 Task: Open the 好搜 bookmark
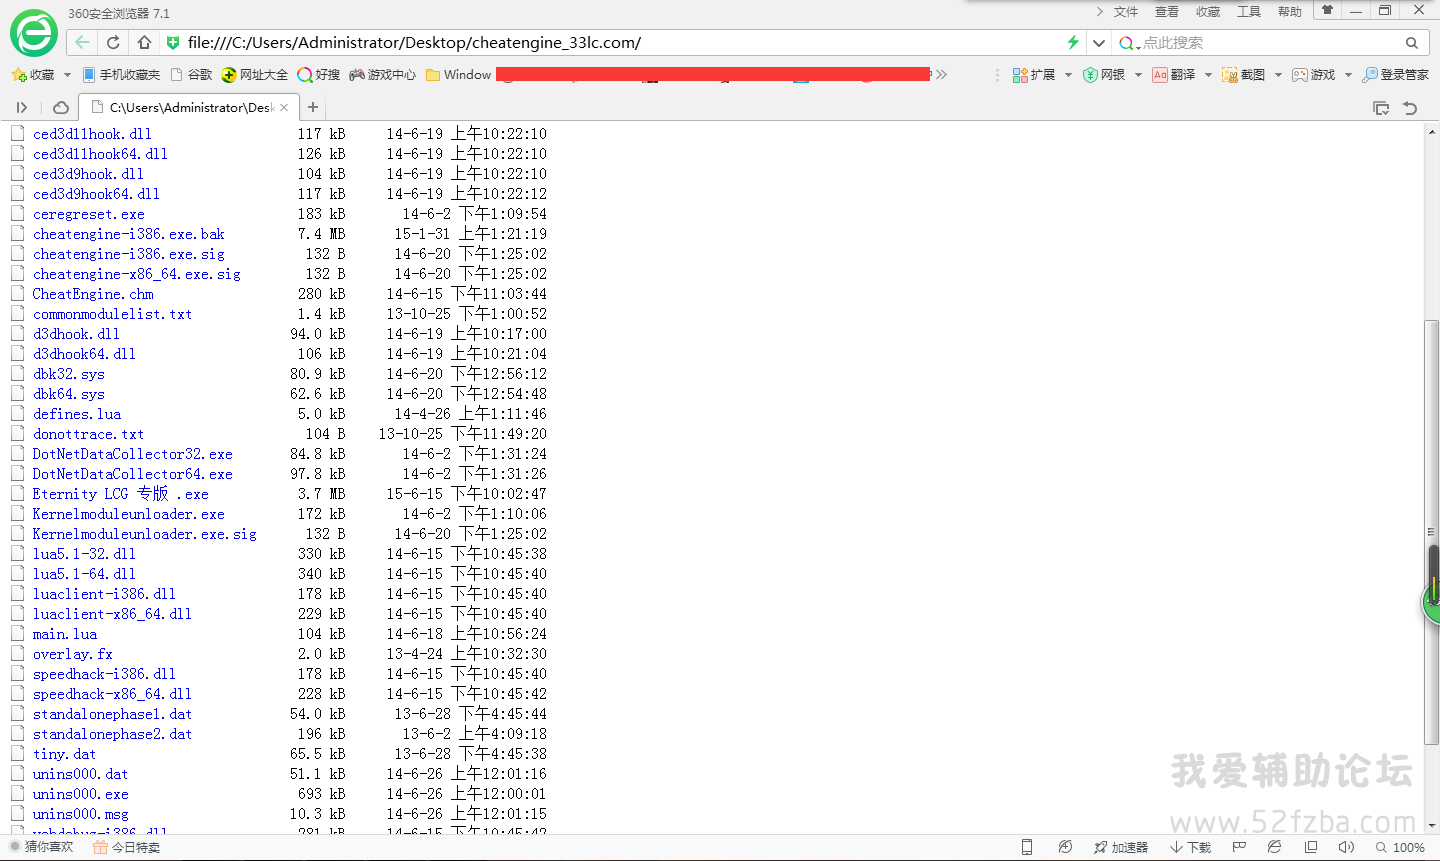(319, 75)
